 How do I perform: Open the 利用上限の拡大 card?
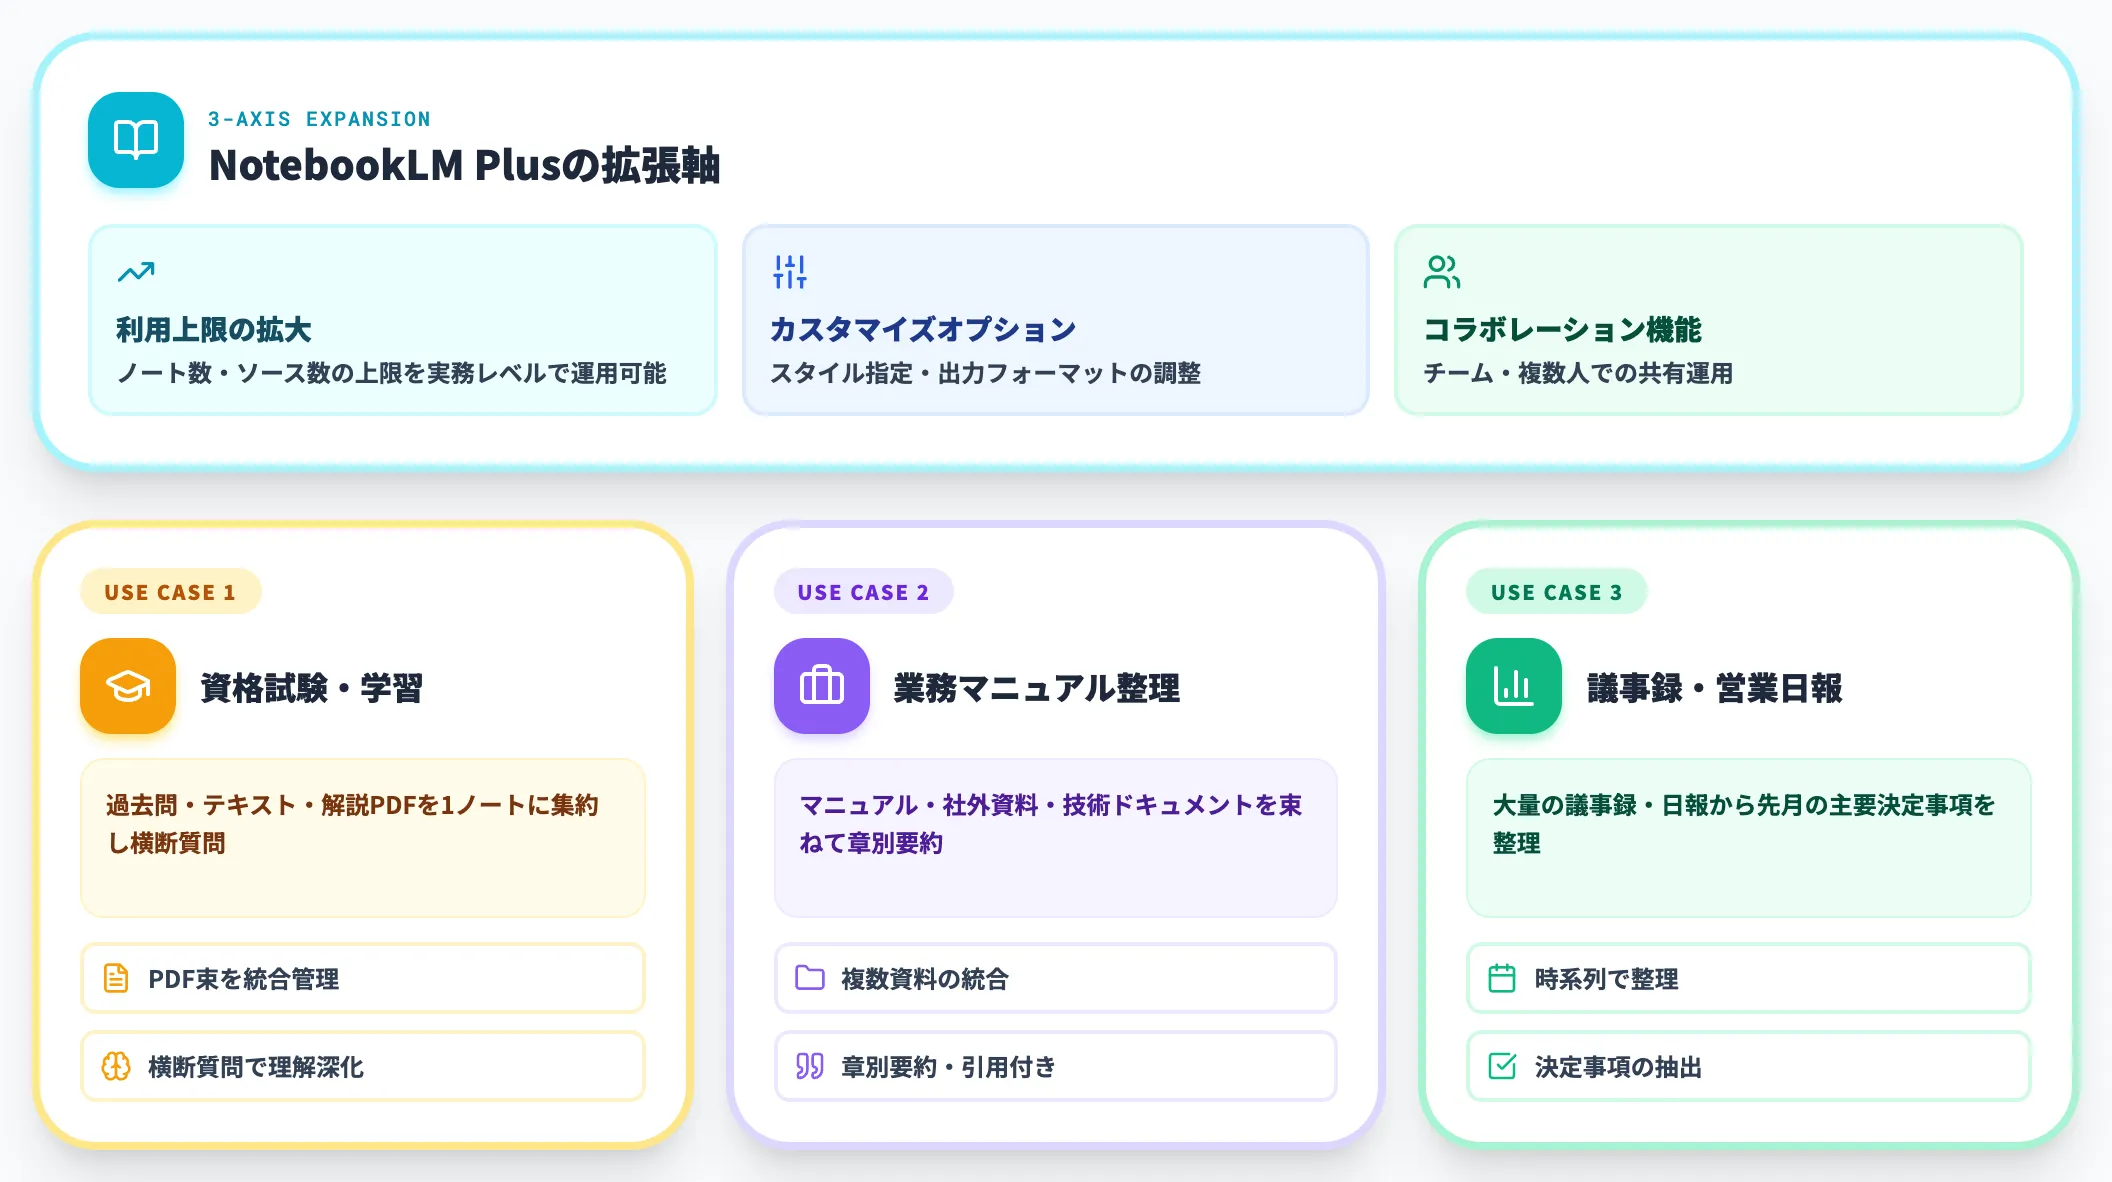403,320
